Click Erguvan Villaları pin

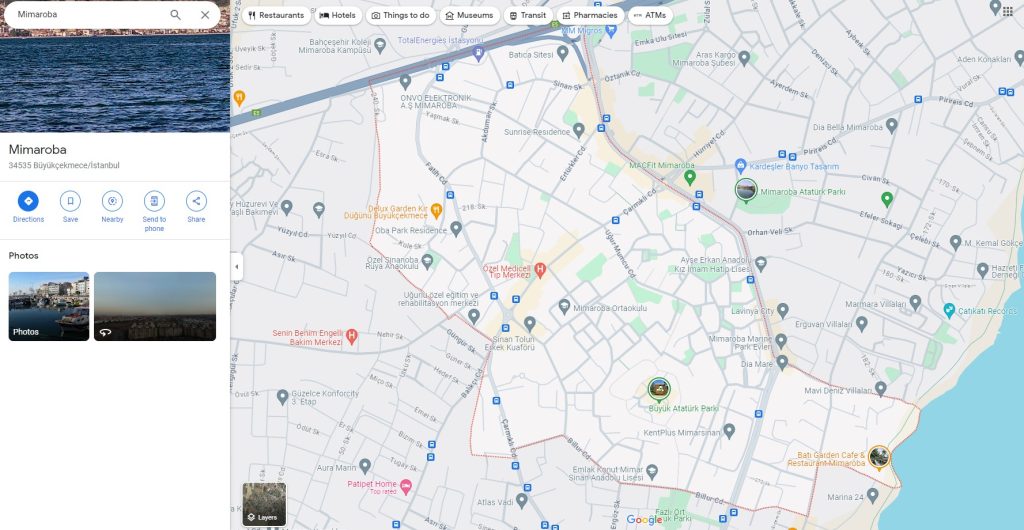click(861, 323)
